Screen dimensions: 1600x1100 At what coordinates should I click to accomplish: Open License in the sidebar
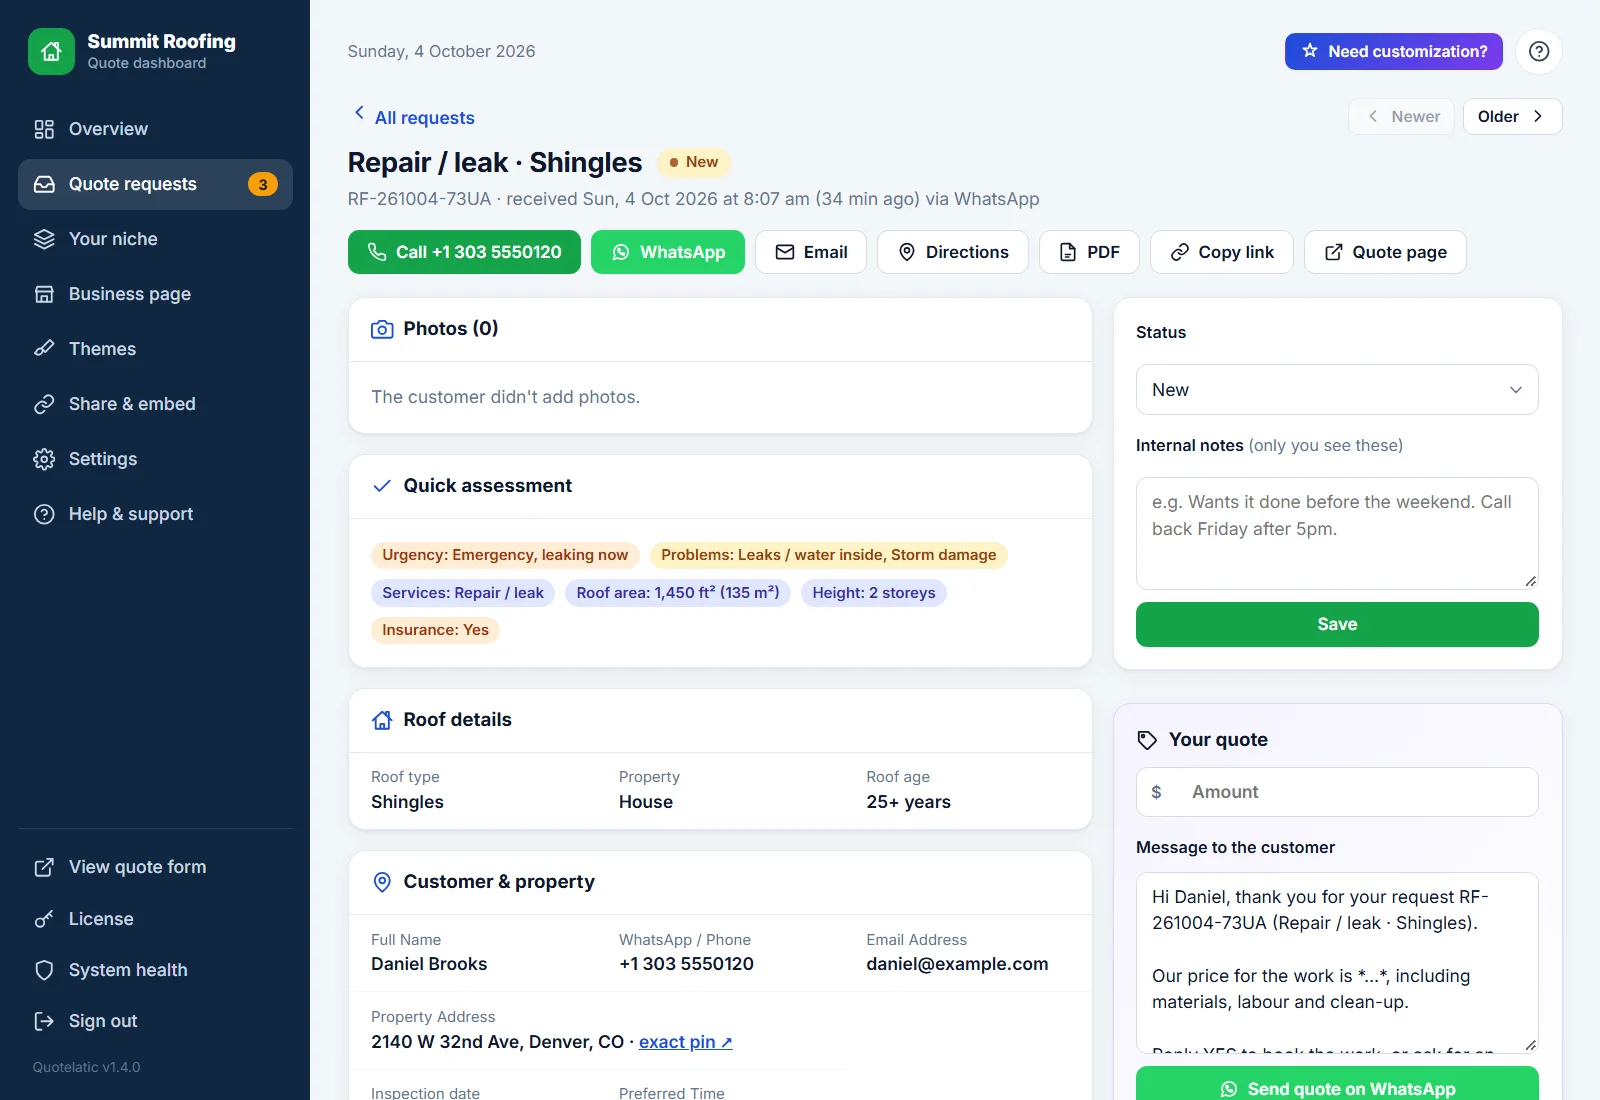point(155,919)
